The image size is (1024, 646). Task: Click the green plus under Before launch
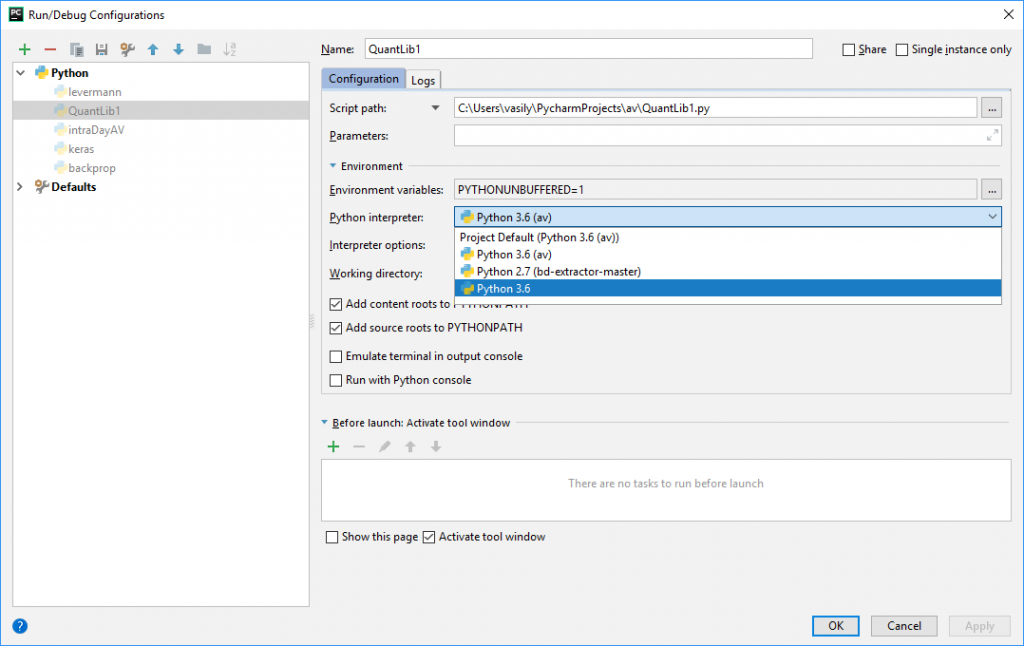pos(334,446)
